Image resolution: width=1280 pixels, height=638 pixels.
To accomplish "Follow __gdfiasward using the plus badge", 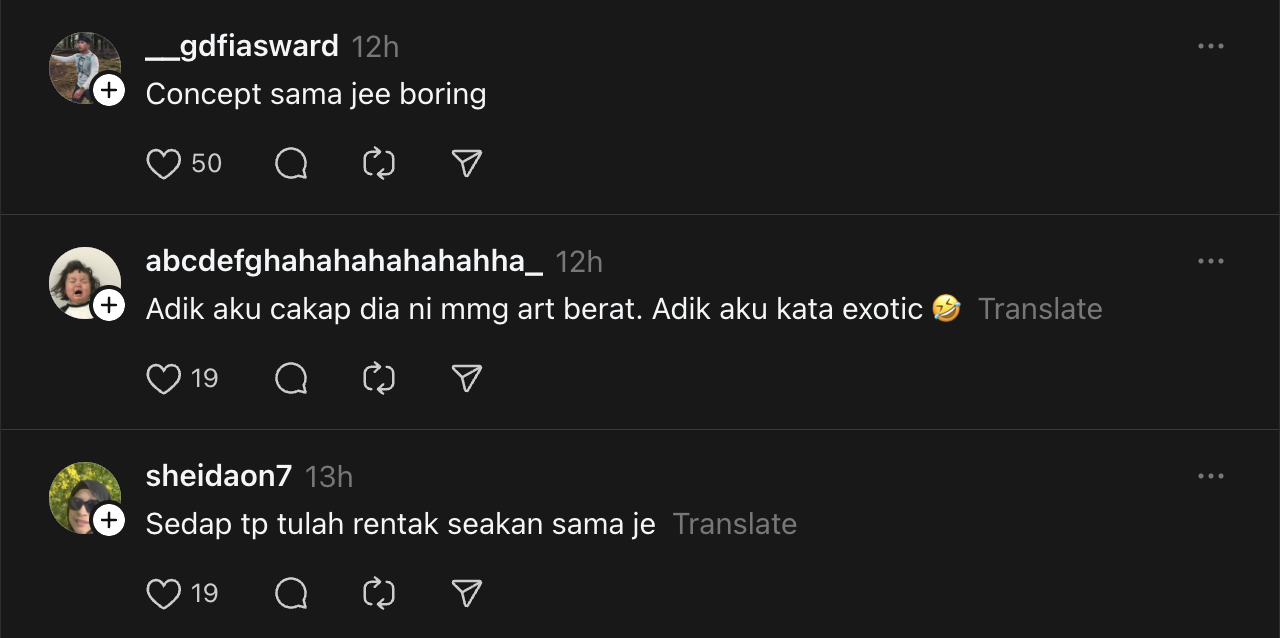I will pyautogui.click(x=109, y=91).
